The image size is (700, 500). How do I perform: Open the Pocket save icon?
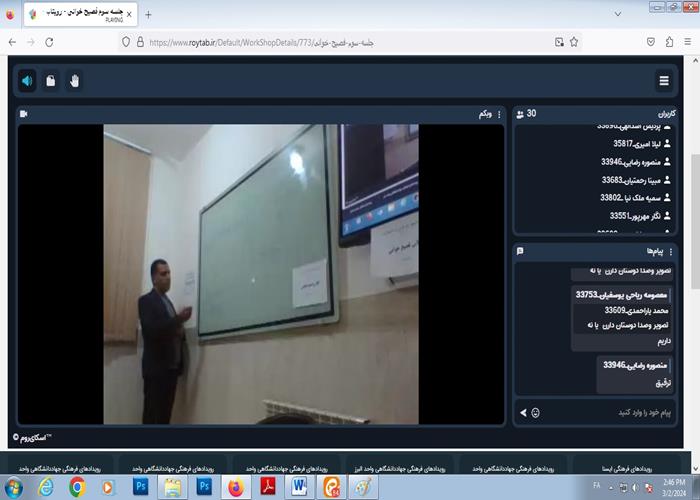point(651,42)
